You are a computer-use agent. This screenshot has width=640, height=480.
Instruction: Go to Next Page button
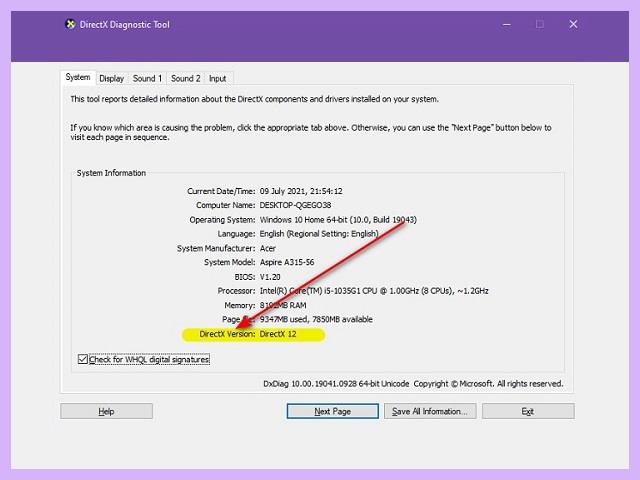(333, 411)
